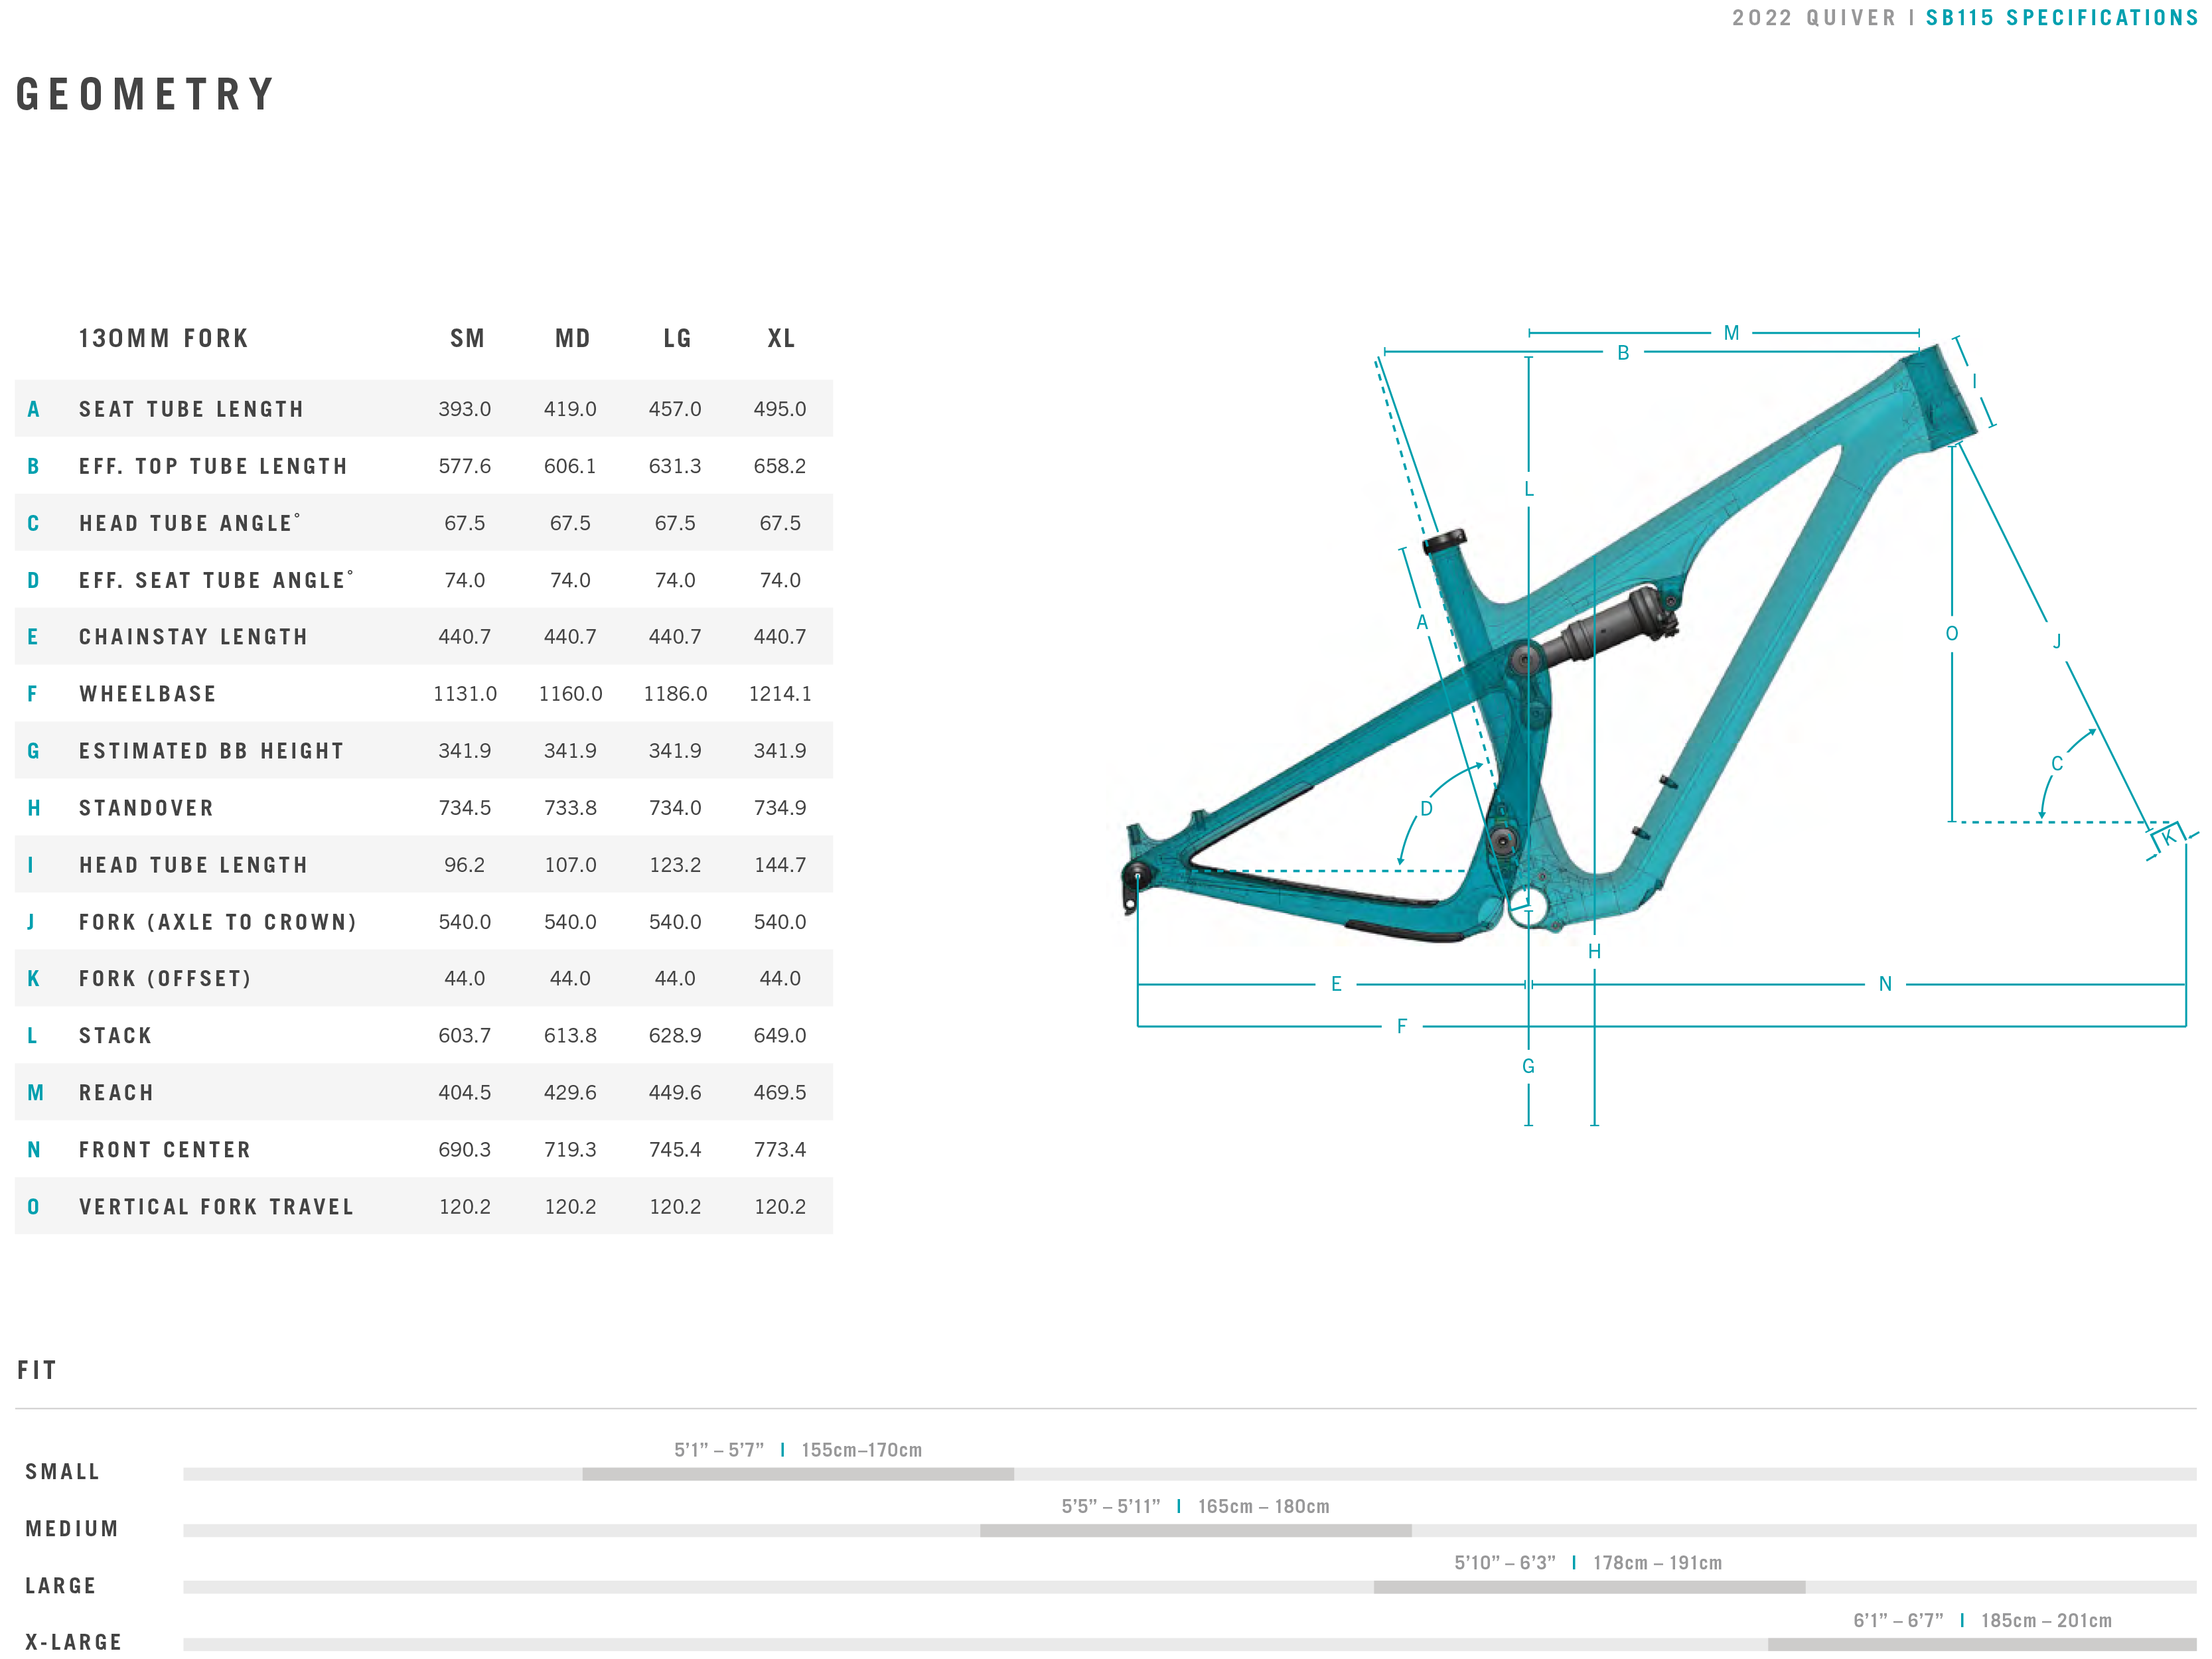Click the LG top tube value 631.3
Image resolution: width=2212 pixels, height=1659 pixels.
pos(675,466)
